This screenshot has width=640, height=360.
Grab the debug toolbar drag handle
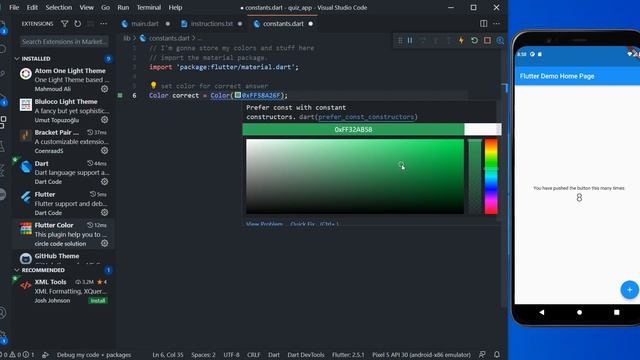[x=400, y=40]
